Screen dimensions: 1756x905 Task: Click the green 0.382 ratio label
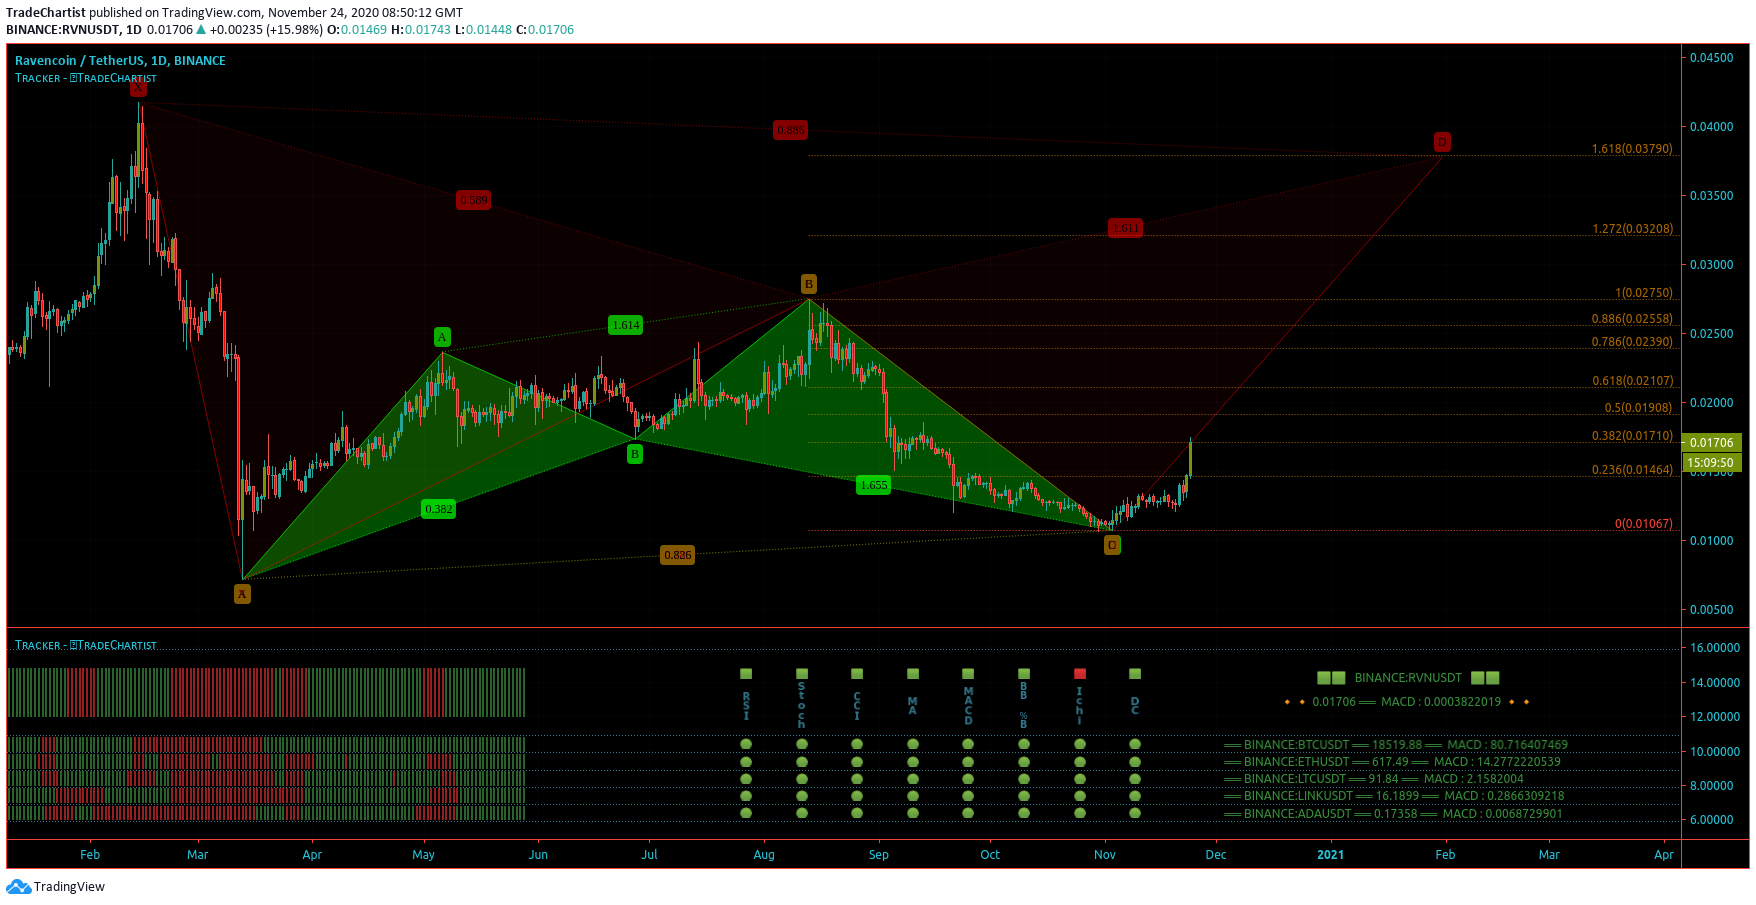pos(439,509)
